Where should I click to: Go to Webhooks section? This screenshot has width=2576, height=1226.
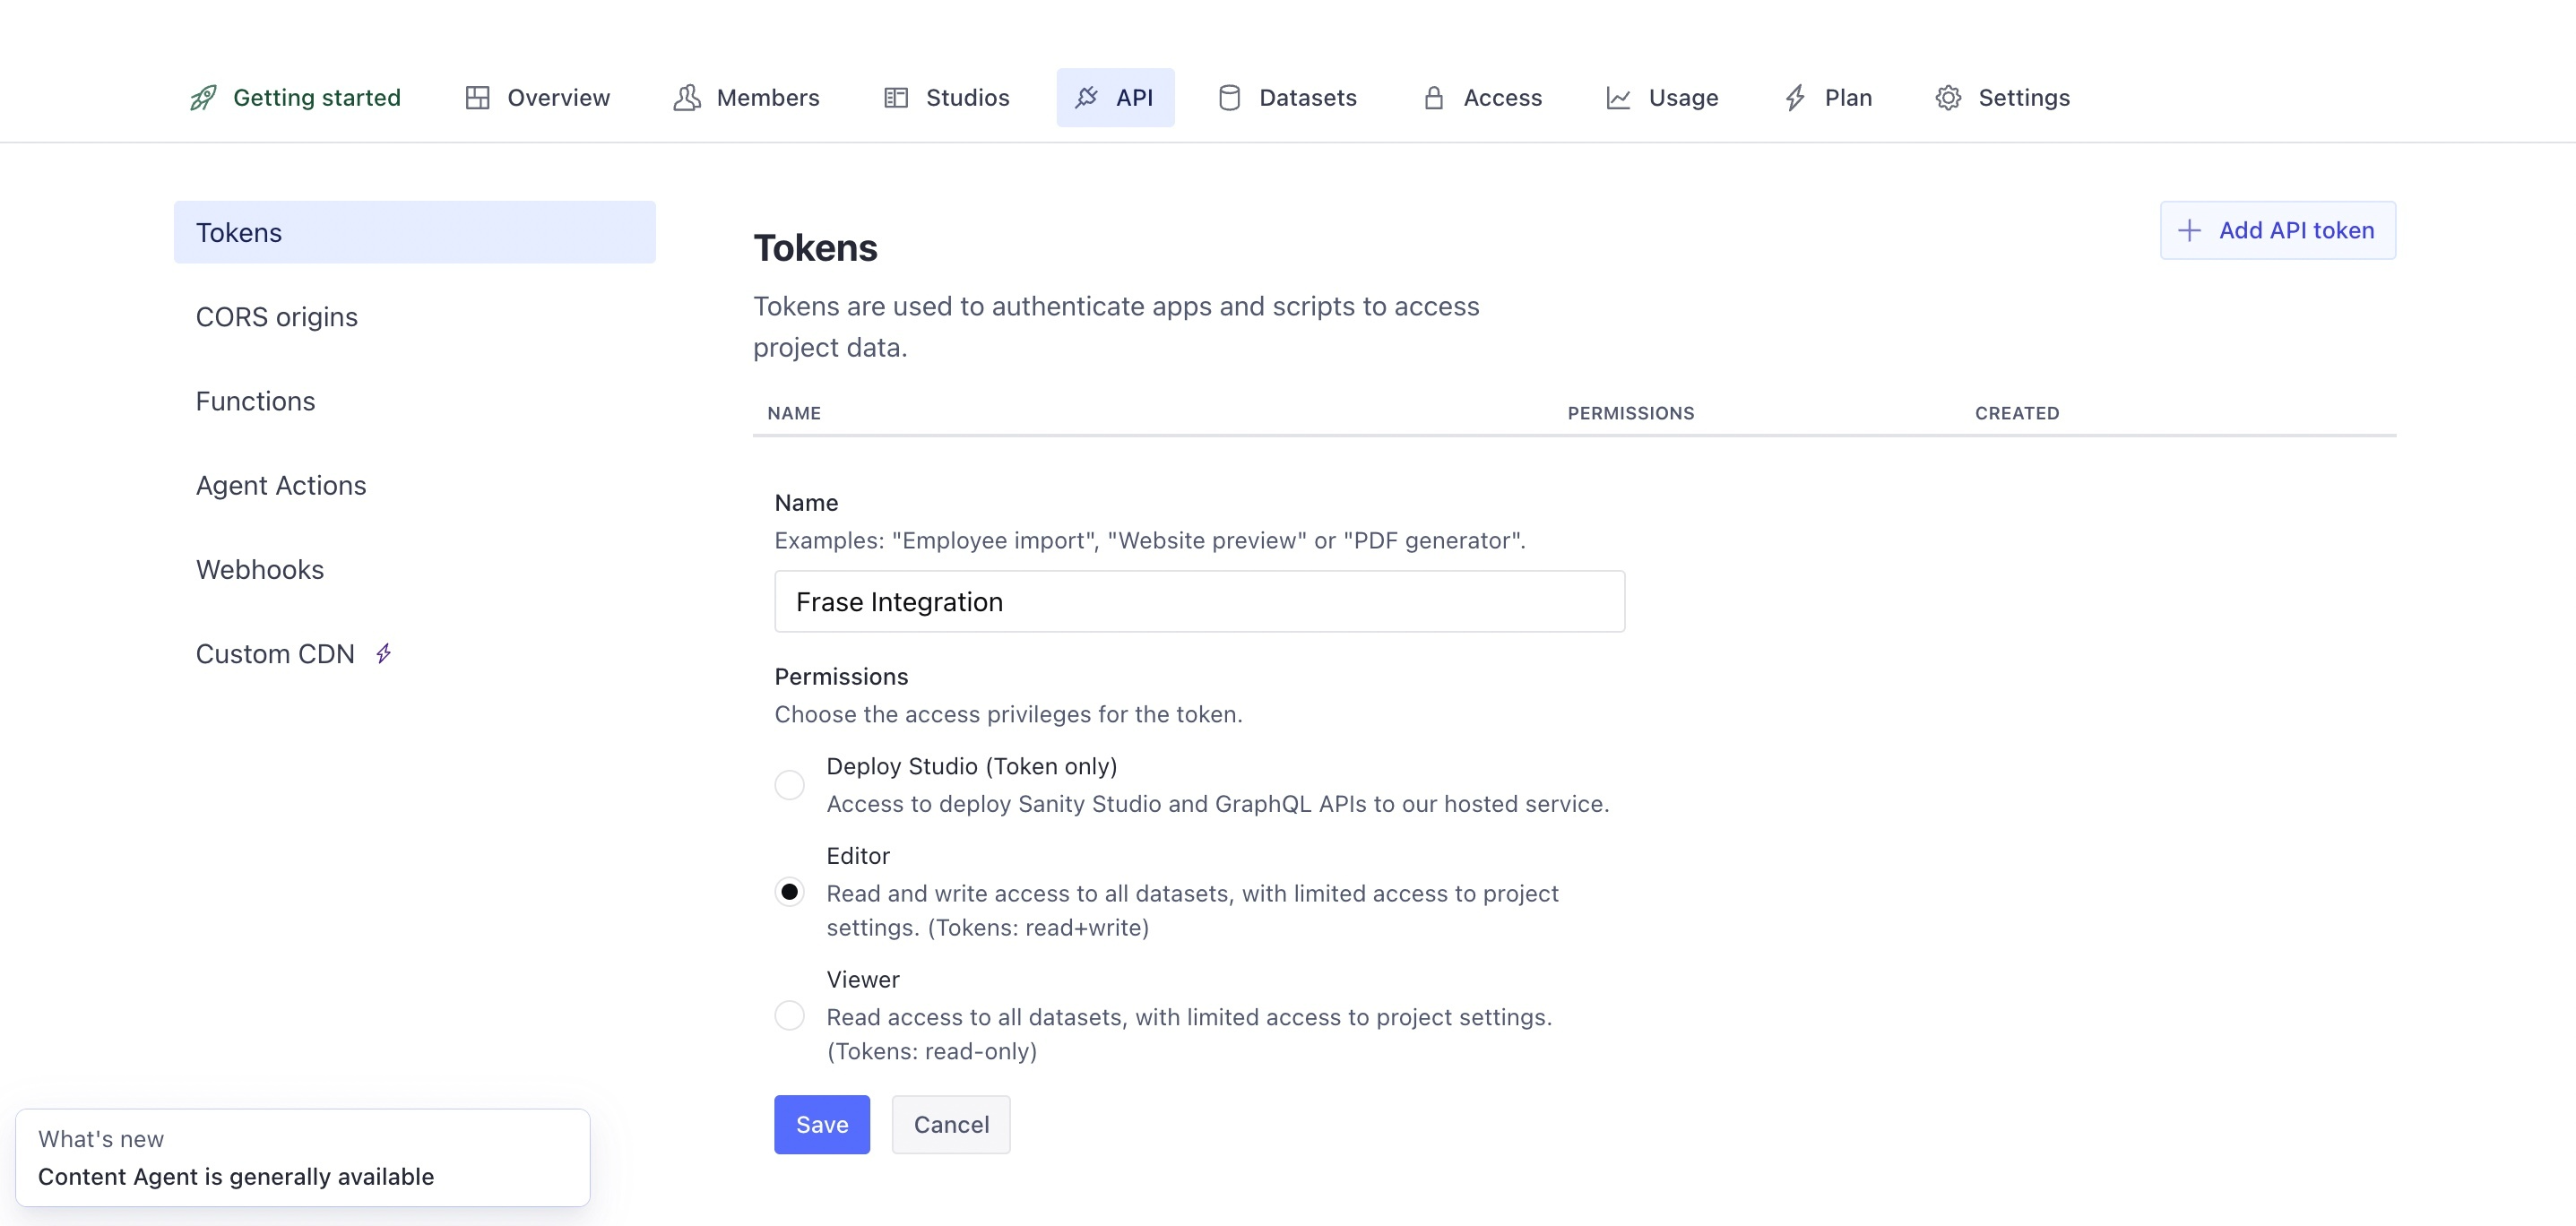(260, 570)
